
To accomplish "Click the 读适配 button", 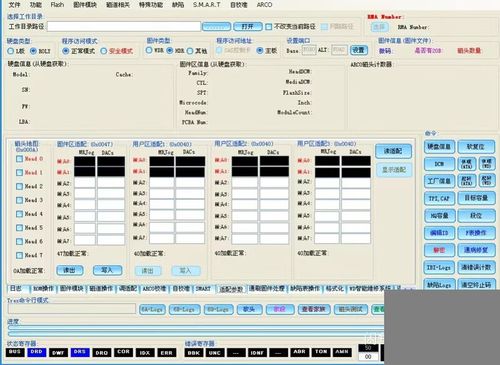I will (393, 151).
